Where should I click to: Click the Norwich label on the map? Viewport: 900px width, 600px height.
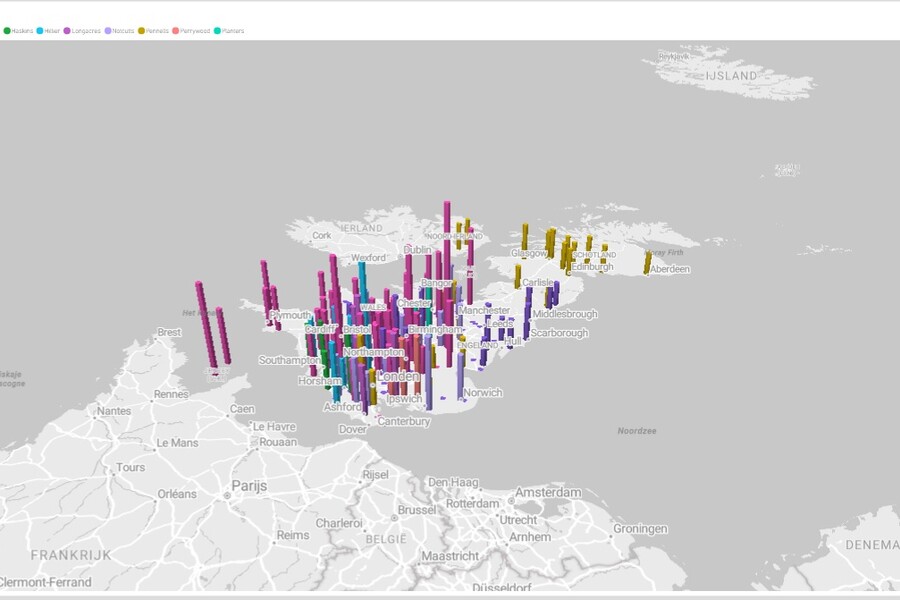(483, 392)
